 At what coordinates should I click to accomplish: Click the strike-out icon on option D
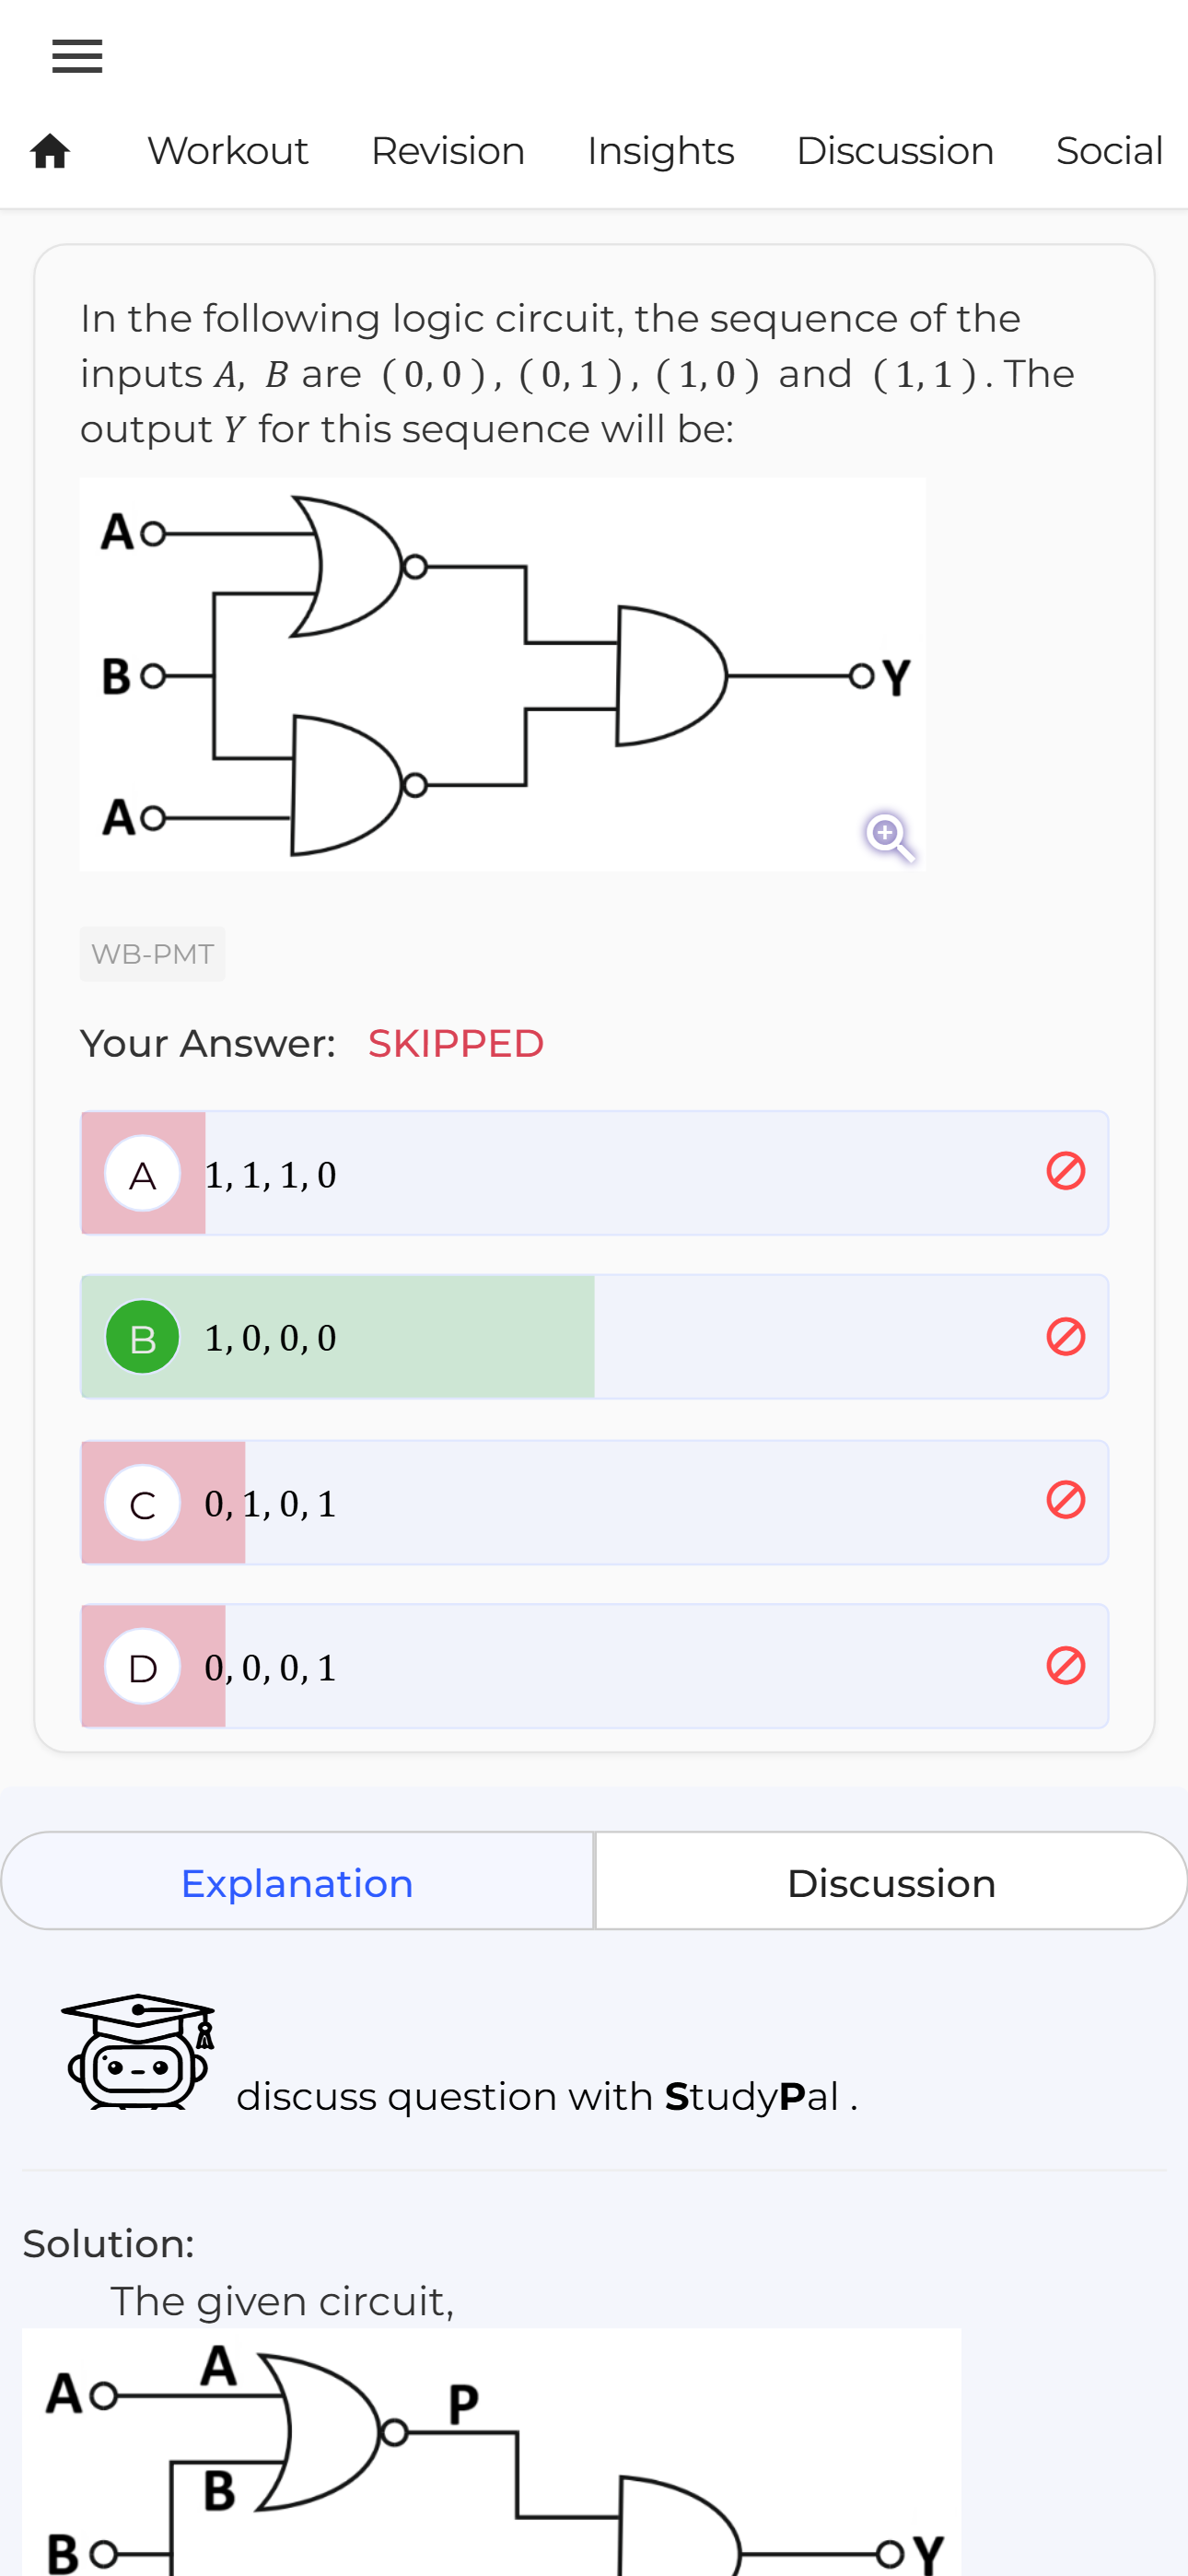tap(1065, 1666)
